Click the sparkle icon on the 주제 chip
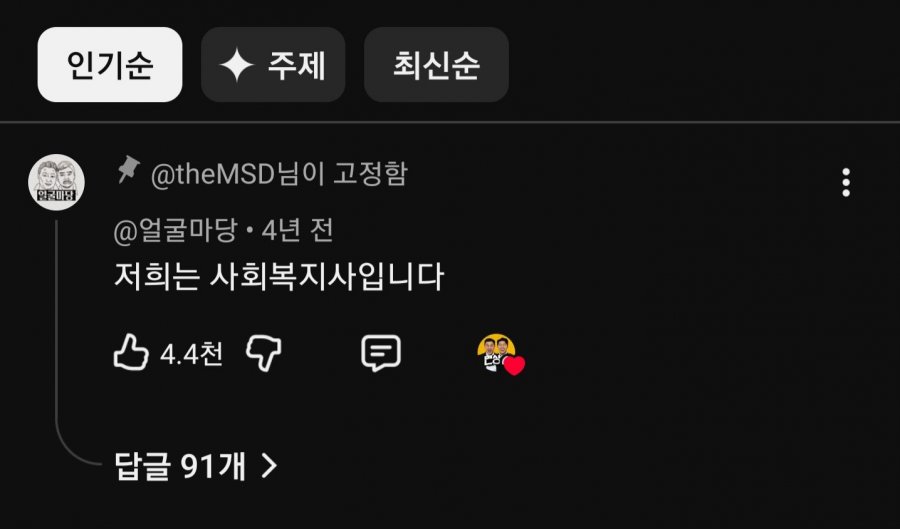The width and height of the screenshot is (900, 529). pyautogui.click(x=237, y=65)
